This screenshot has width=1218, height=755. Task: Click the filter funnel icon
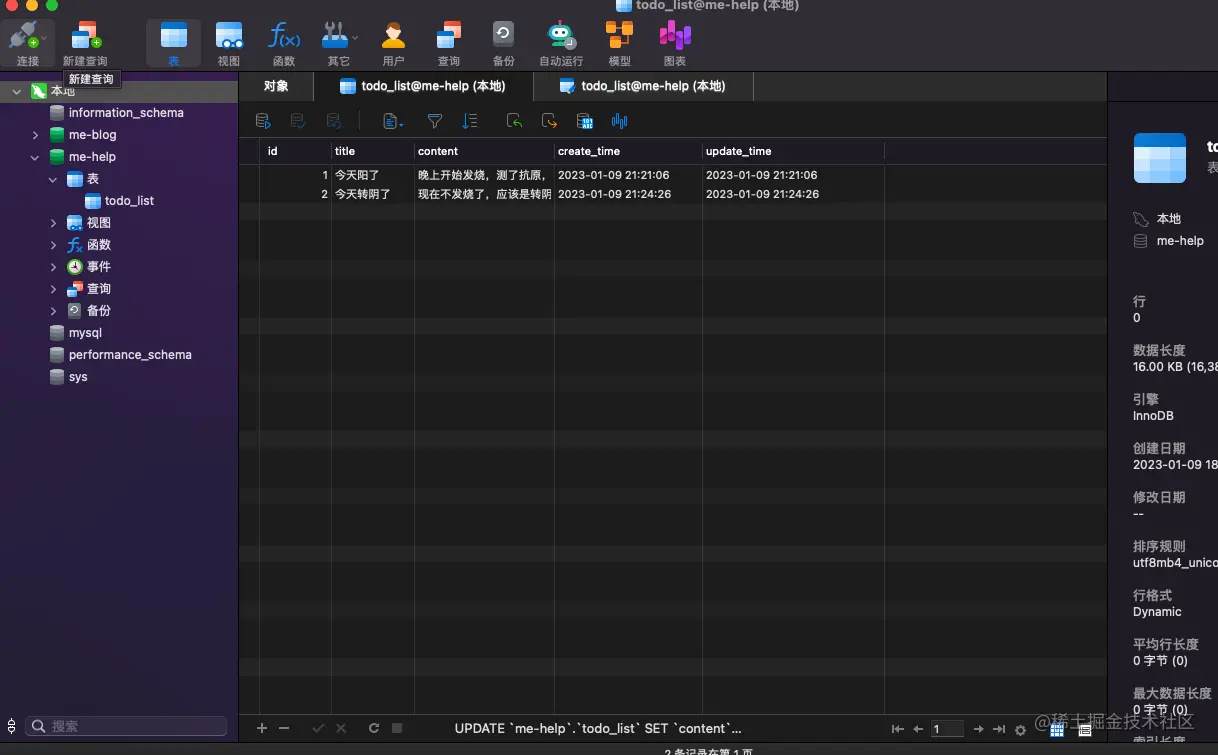(435, 121)
